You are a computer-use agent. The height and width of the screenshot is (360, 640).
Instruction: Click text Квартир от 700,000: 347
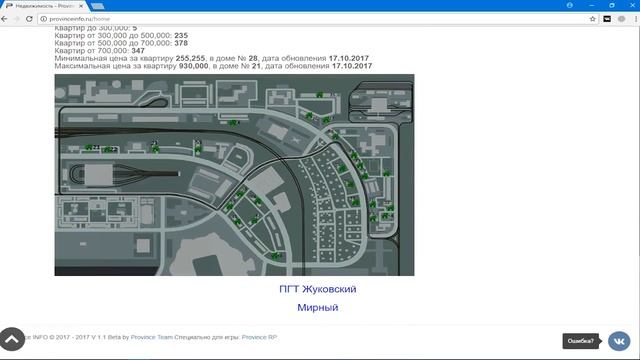click(100, 51)
